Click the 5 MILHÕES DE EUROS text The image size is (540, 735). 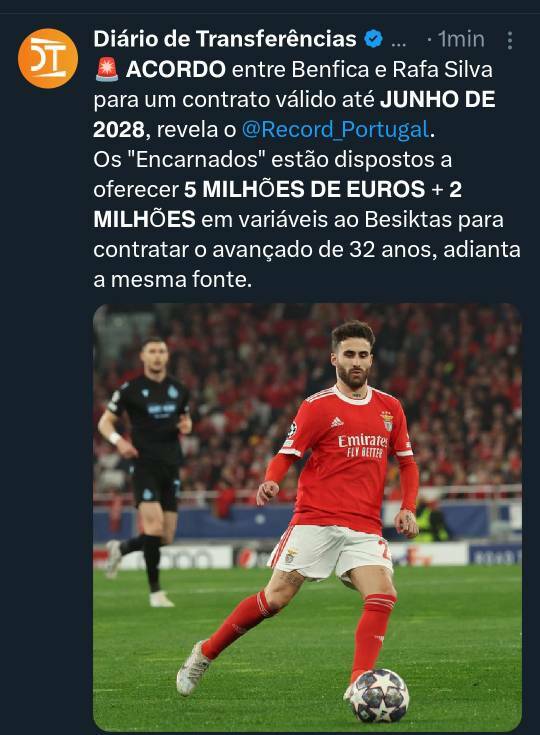coord(304,189)
